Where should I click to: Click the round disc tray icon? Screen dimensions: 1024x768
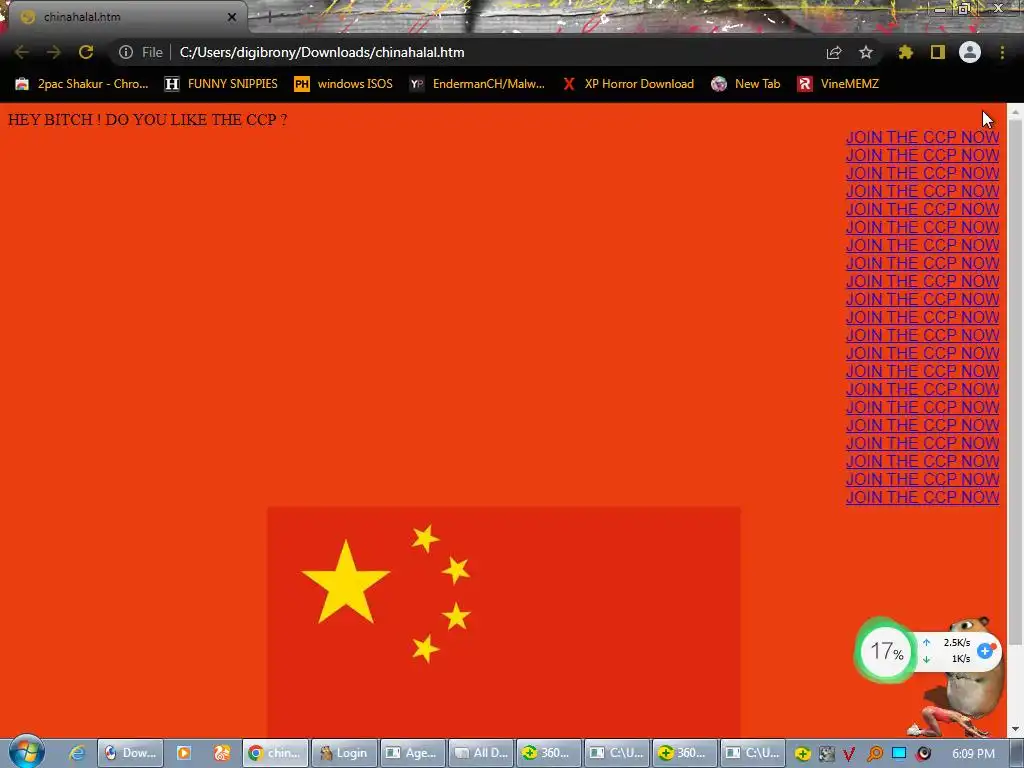point(923,754)
